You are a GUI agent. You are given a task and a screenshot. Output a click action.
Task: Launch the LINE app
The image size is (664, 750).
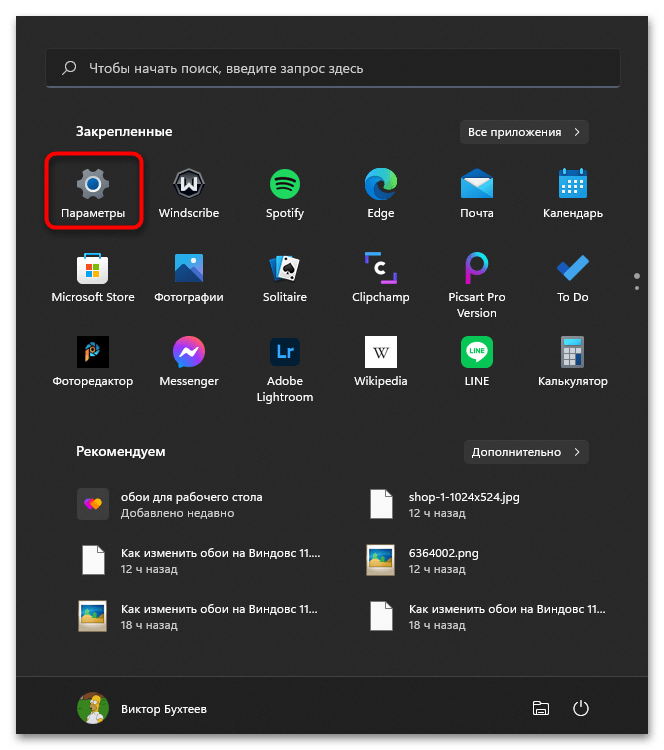(476, 362)
